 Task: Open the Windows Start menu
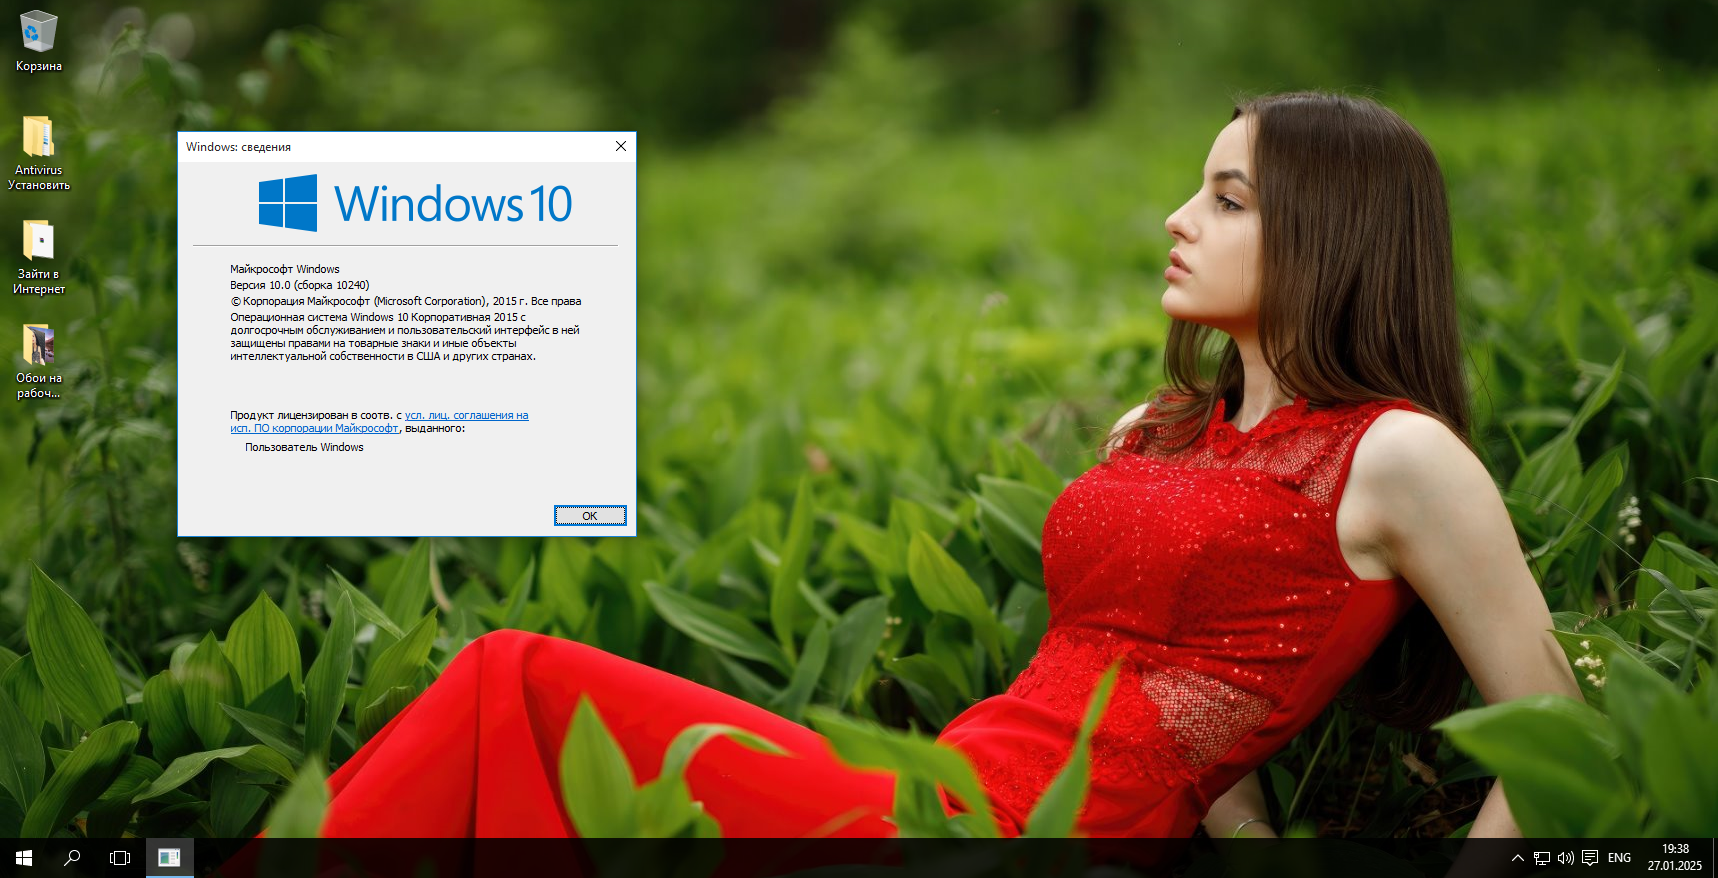point(24,858)
